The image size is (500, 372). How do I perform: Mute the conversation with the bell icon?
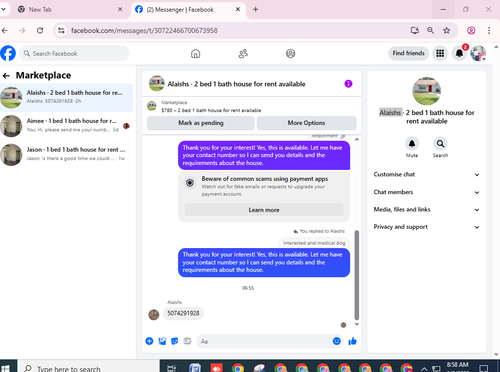412,144
